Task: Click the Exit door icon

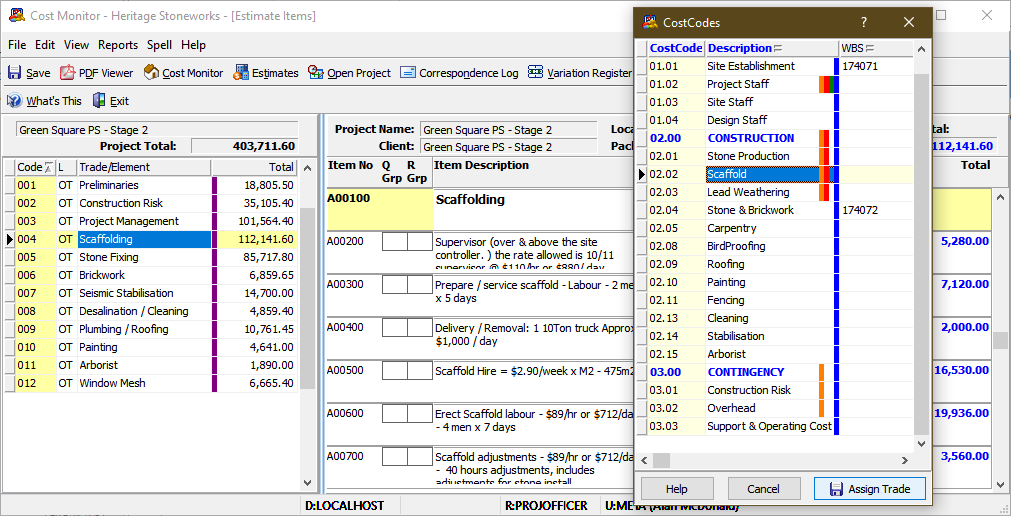Action: tap(99, 101)
